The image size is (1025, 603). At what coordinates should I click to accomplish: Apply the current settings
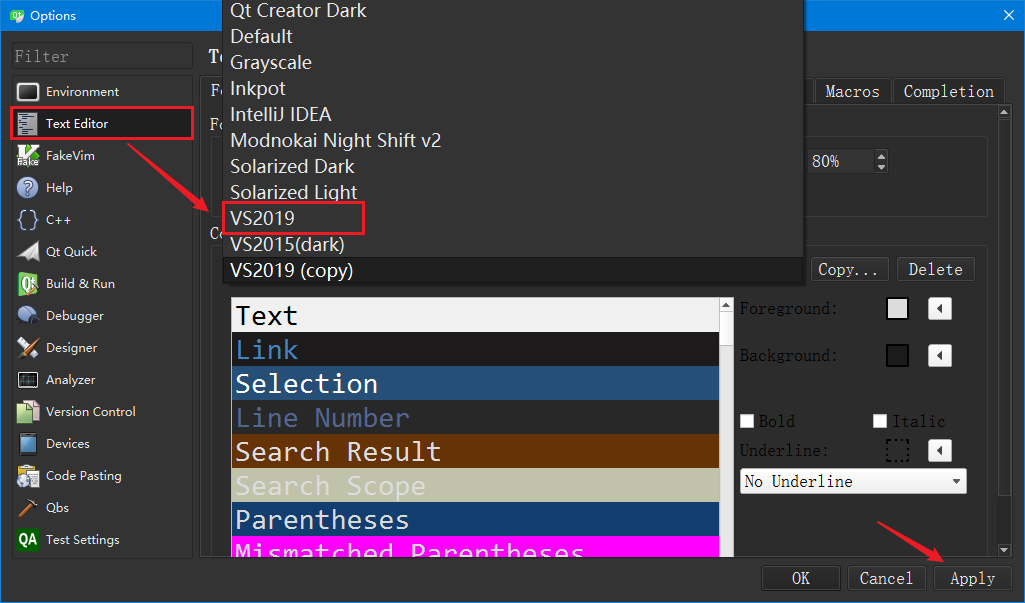click(971, 578)
